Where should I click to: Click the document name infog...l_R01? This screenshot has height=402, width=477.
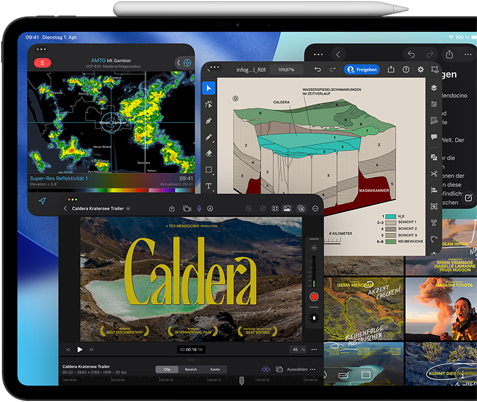click(x=251, y=70)
